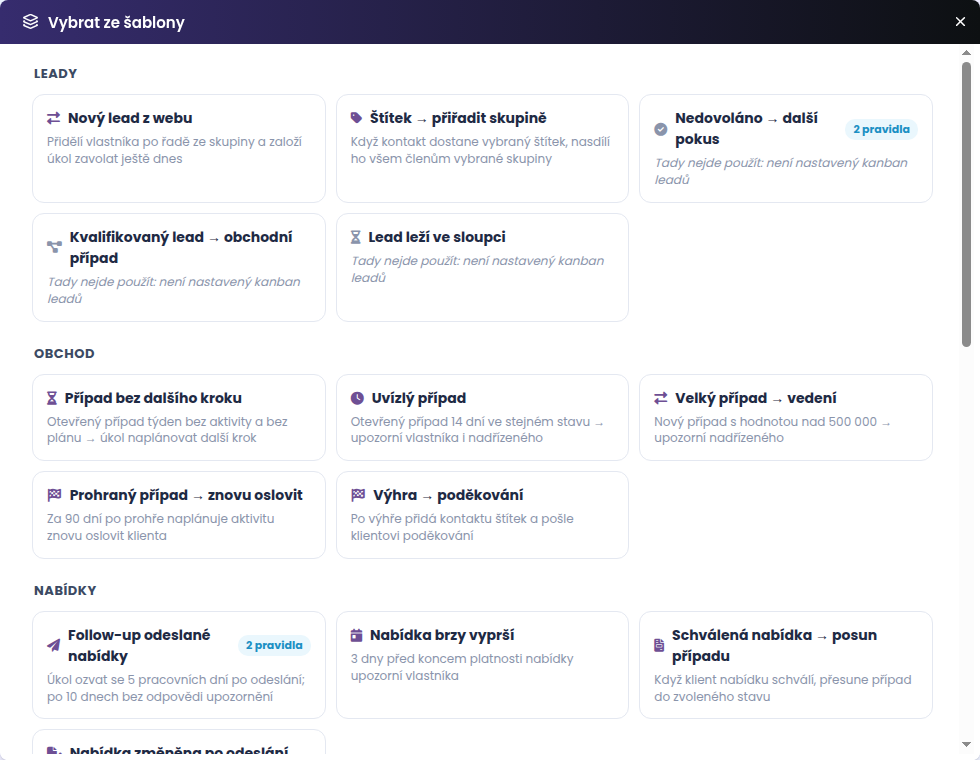Click the swap-arrows icon beside Nový lead z webu
The height and width of the screenshot is (760, 980).
pyautogui.click(x=54, y=118)
